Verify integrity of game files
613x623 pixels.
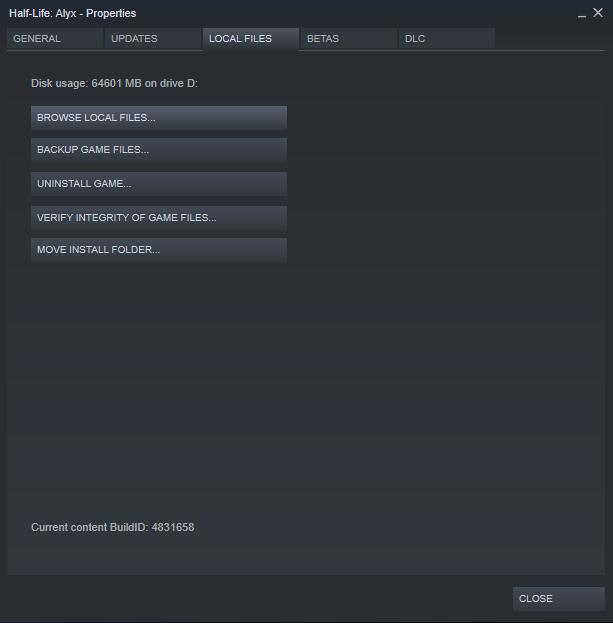click(x=159, y=217)
